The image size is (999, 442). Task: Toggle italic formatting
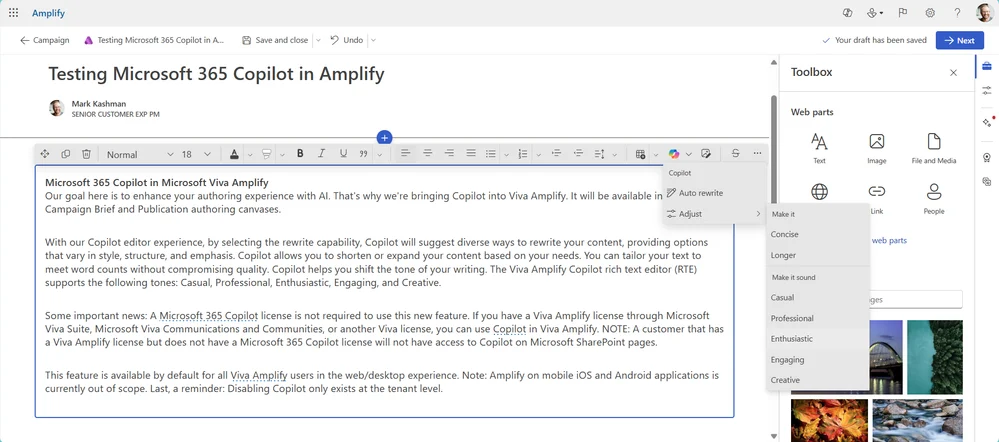click(322, 154)
